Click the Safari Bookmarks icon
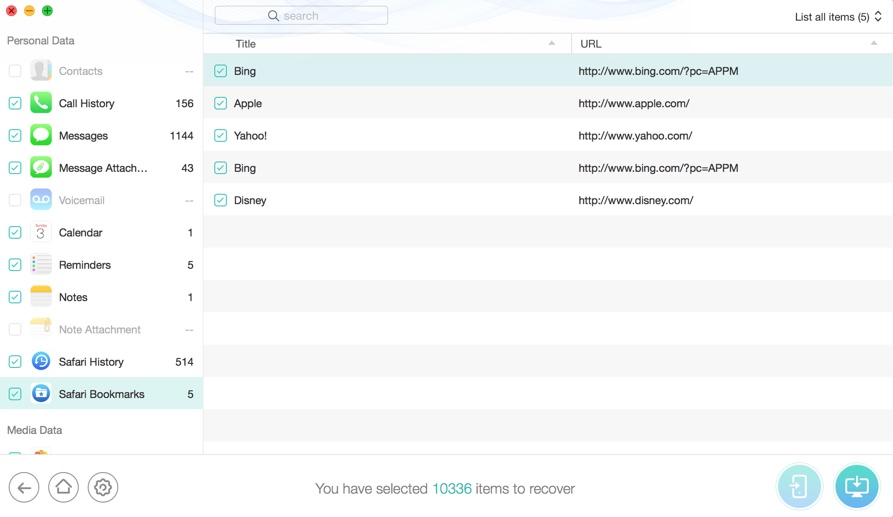Viewport: 893px width, 517px height. (41, 393)
